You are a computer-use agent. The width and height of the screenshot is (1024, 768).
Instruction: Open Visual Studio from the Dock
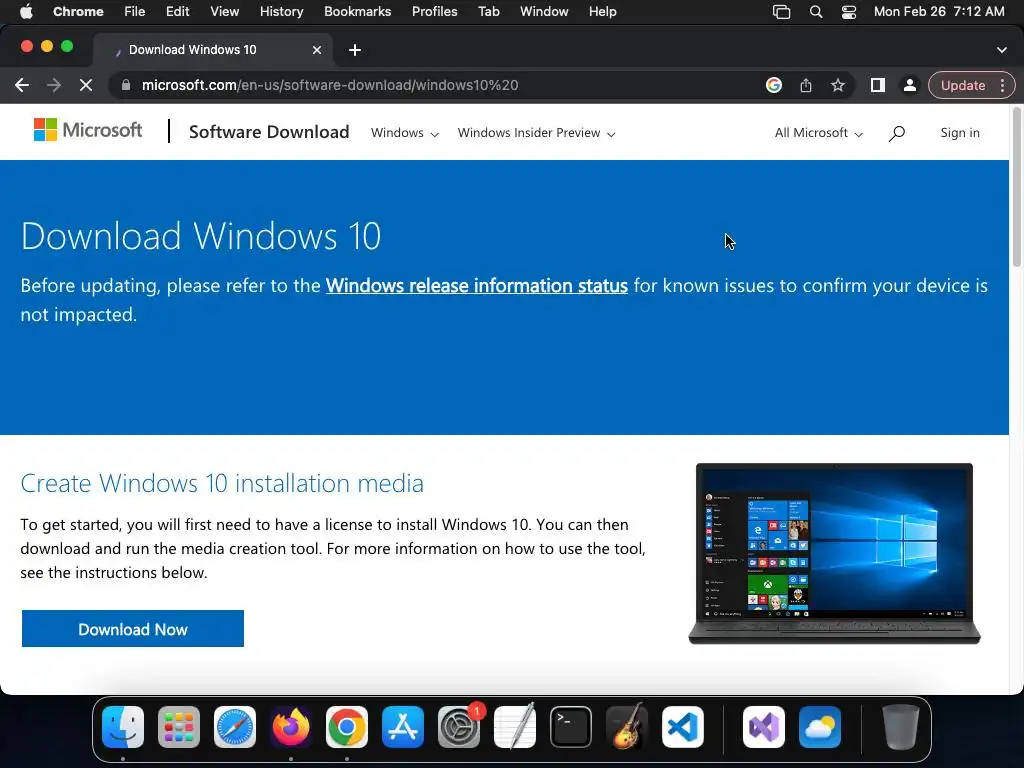(764, 727)
